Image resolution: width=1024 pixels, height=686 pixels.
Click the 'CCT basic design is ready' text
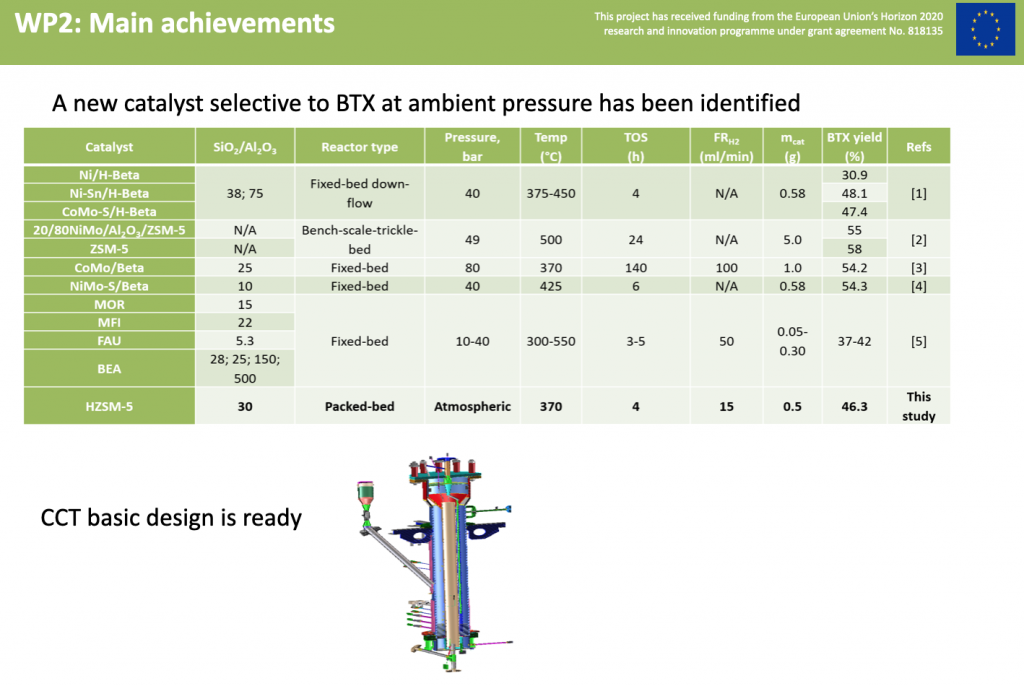(171, 517)
